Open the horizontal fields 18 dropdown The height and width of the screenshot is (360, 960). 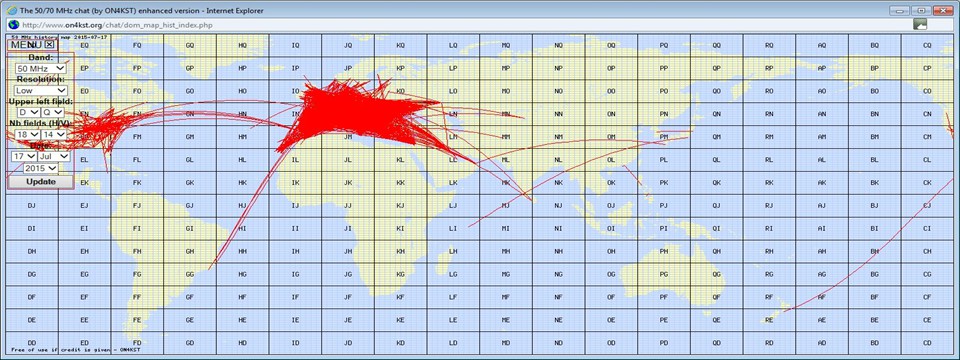point(26,134)
